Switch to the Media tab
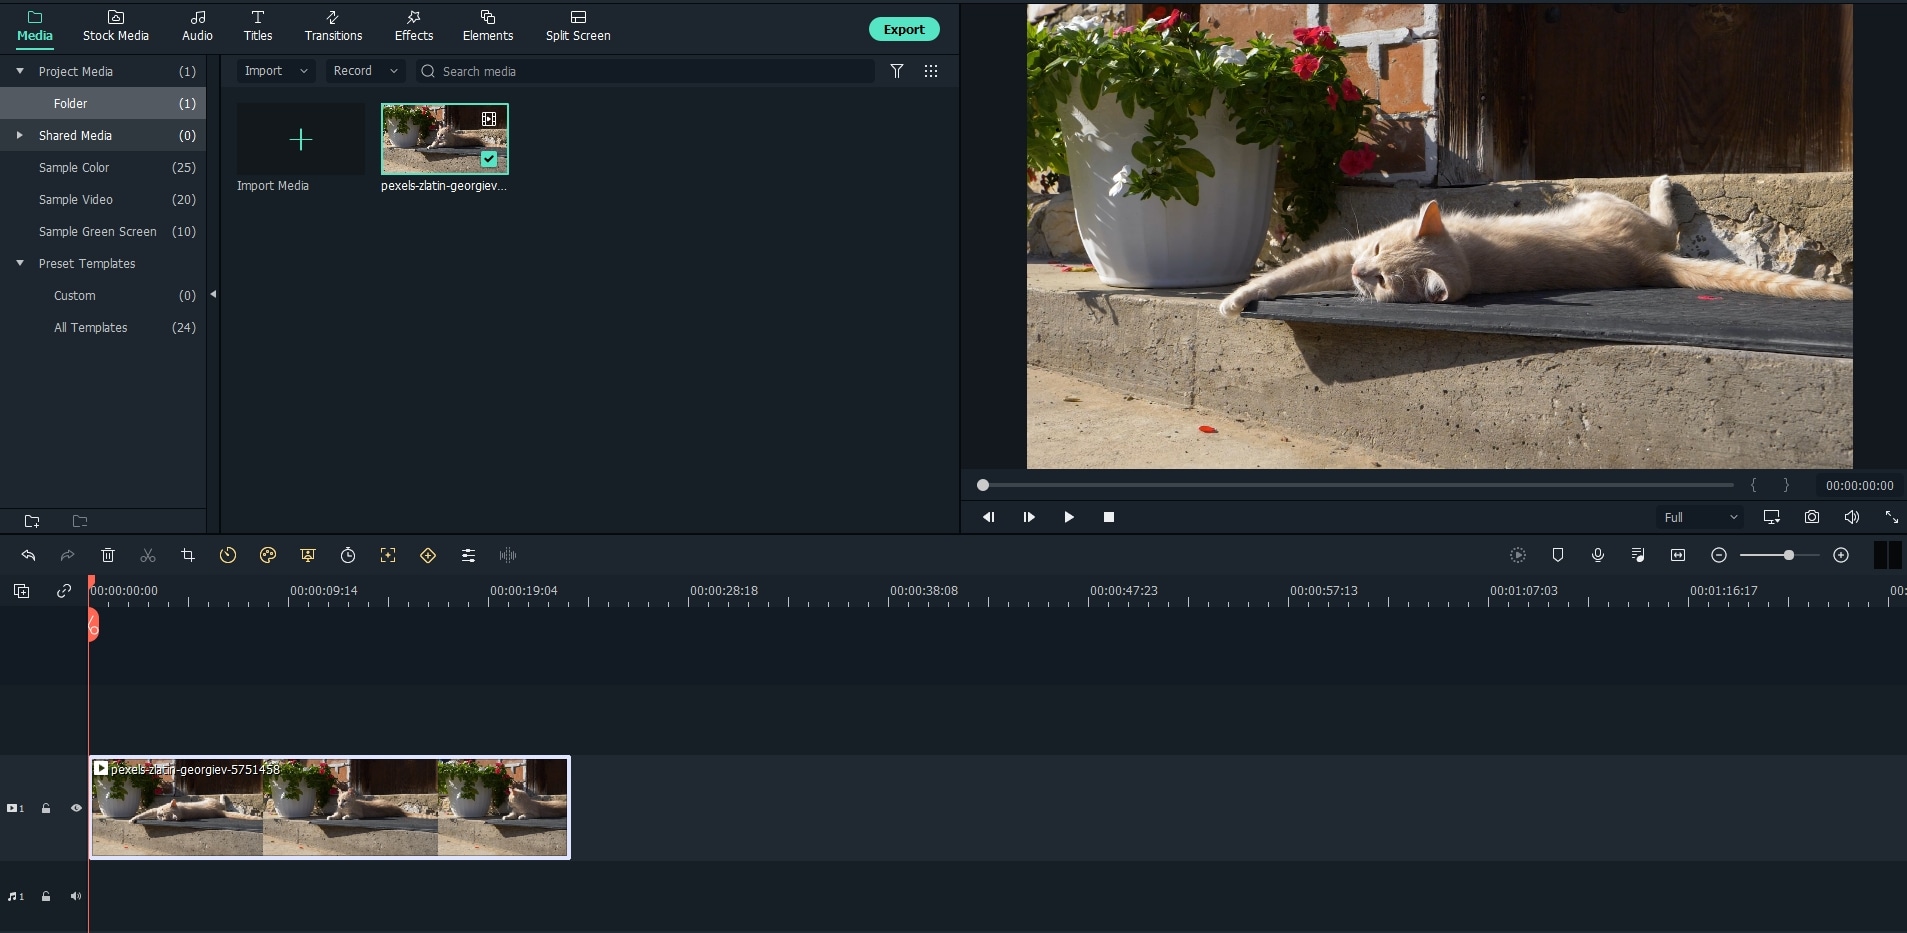Screen dimensions: 1907x933 point(35,27)
